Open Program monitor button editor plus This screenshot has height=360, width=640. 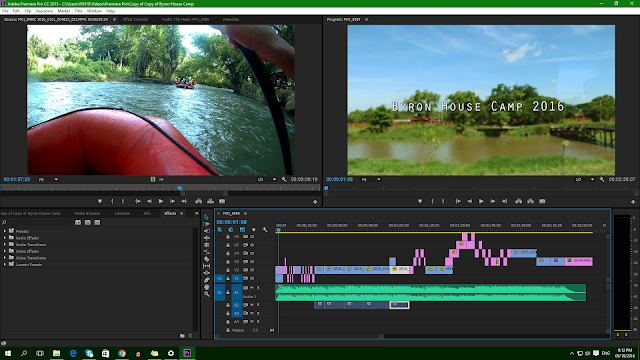tap(633, 202)
